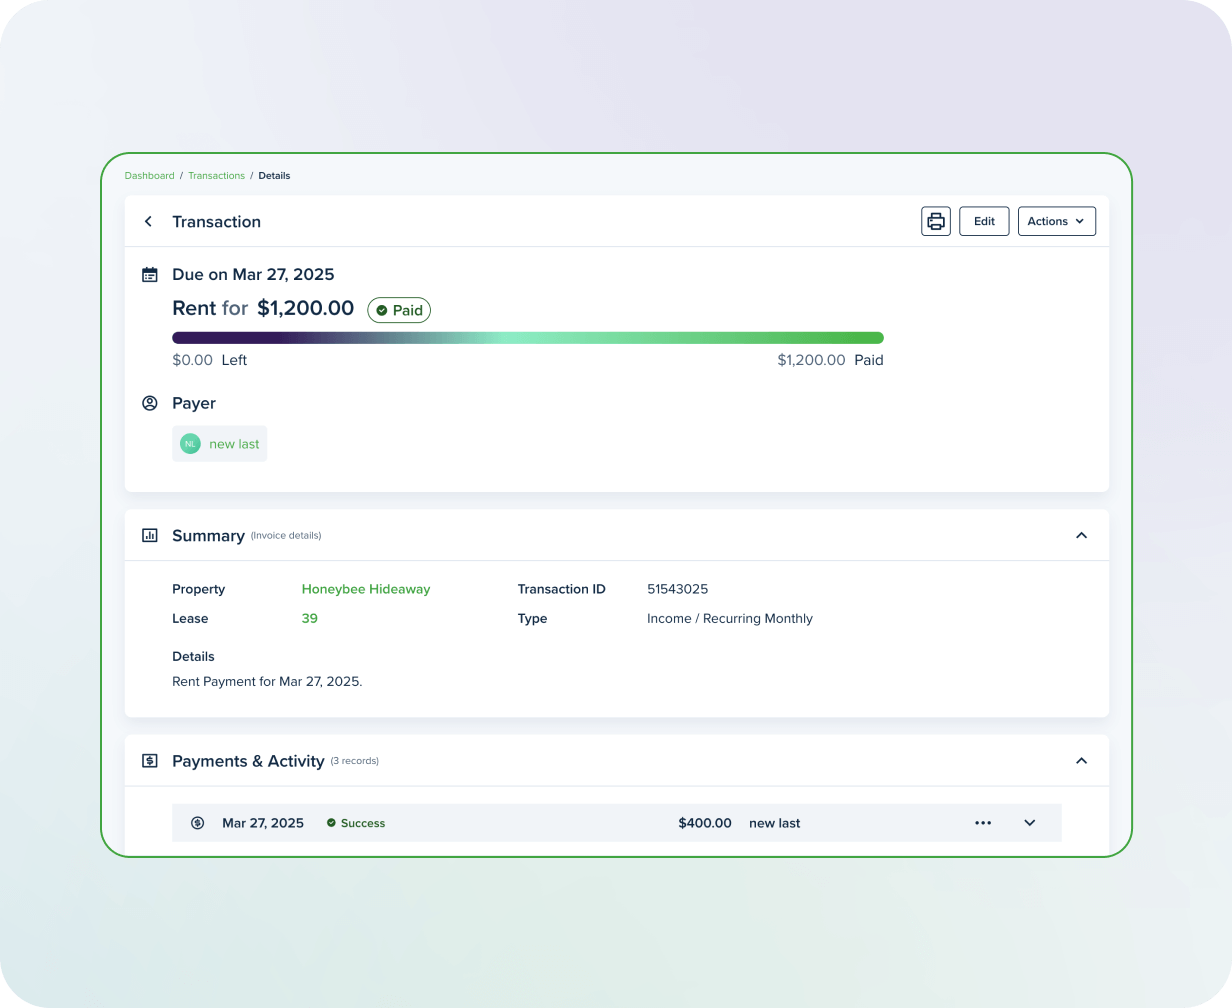
Task: Click the back arrow beside Transaction
Action: (x=148, y=222)
